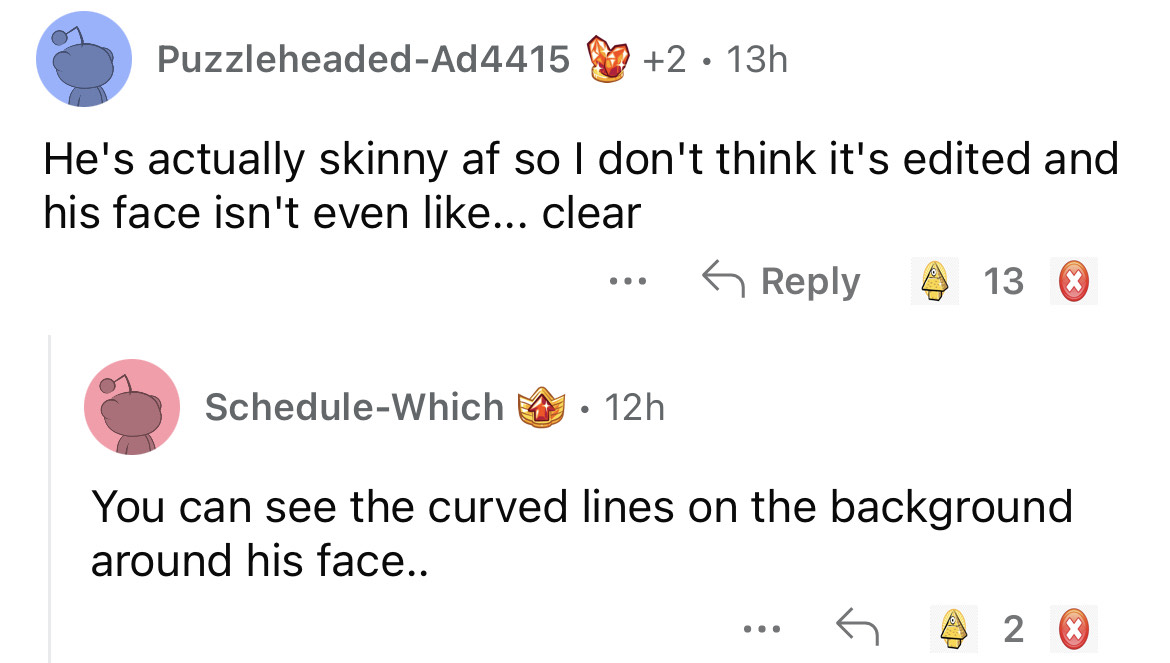Click the reply text about curved lines
Viewport: 1170px width, 663px height.
[x=580, y=532]
